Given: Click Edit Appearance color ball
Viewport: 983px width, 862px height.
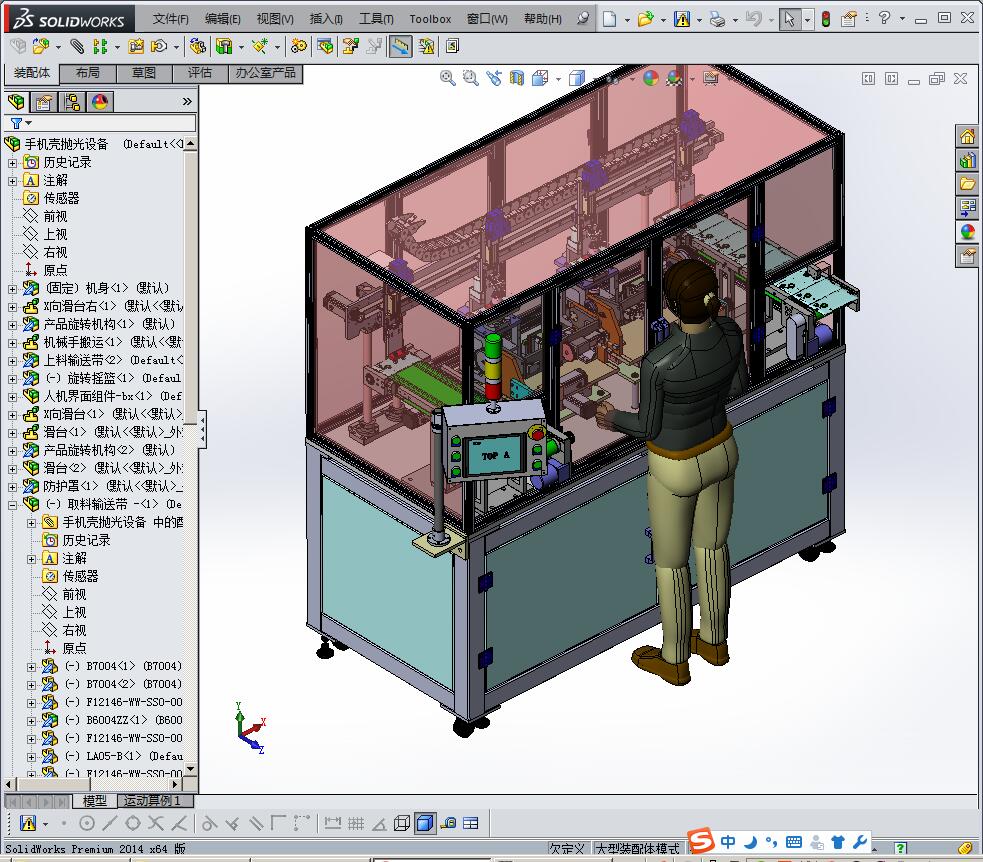Looking at the screenshot, I should [651, 78].
